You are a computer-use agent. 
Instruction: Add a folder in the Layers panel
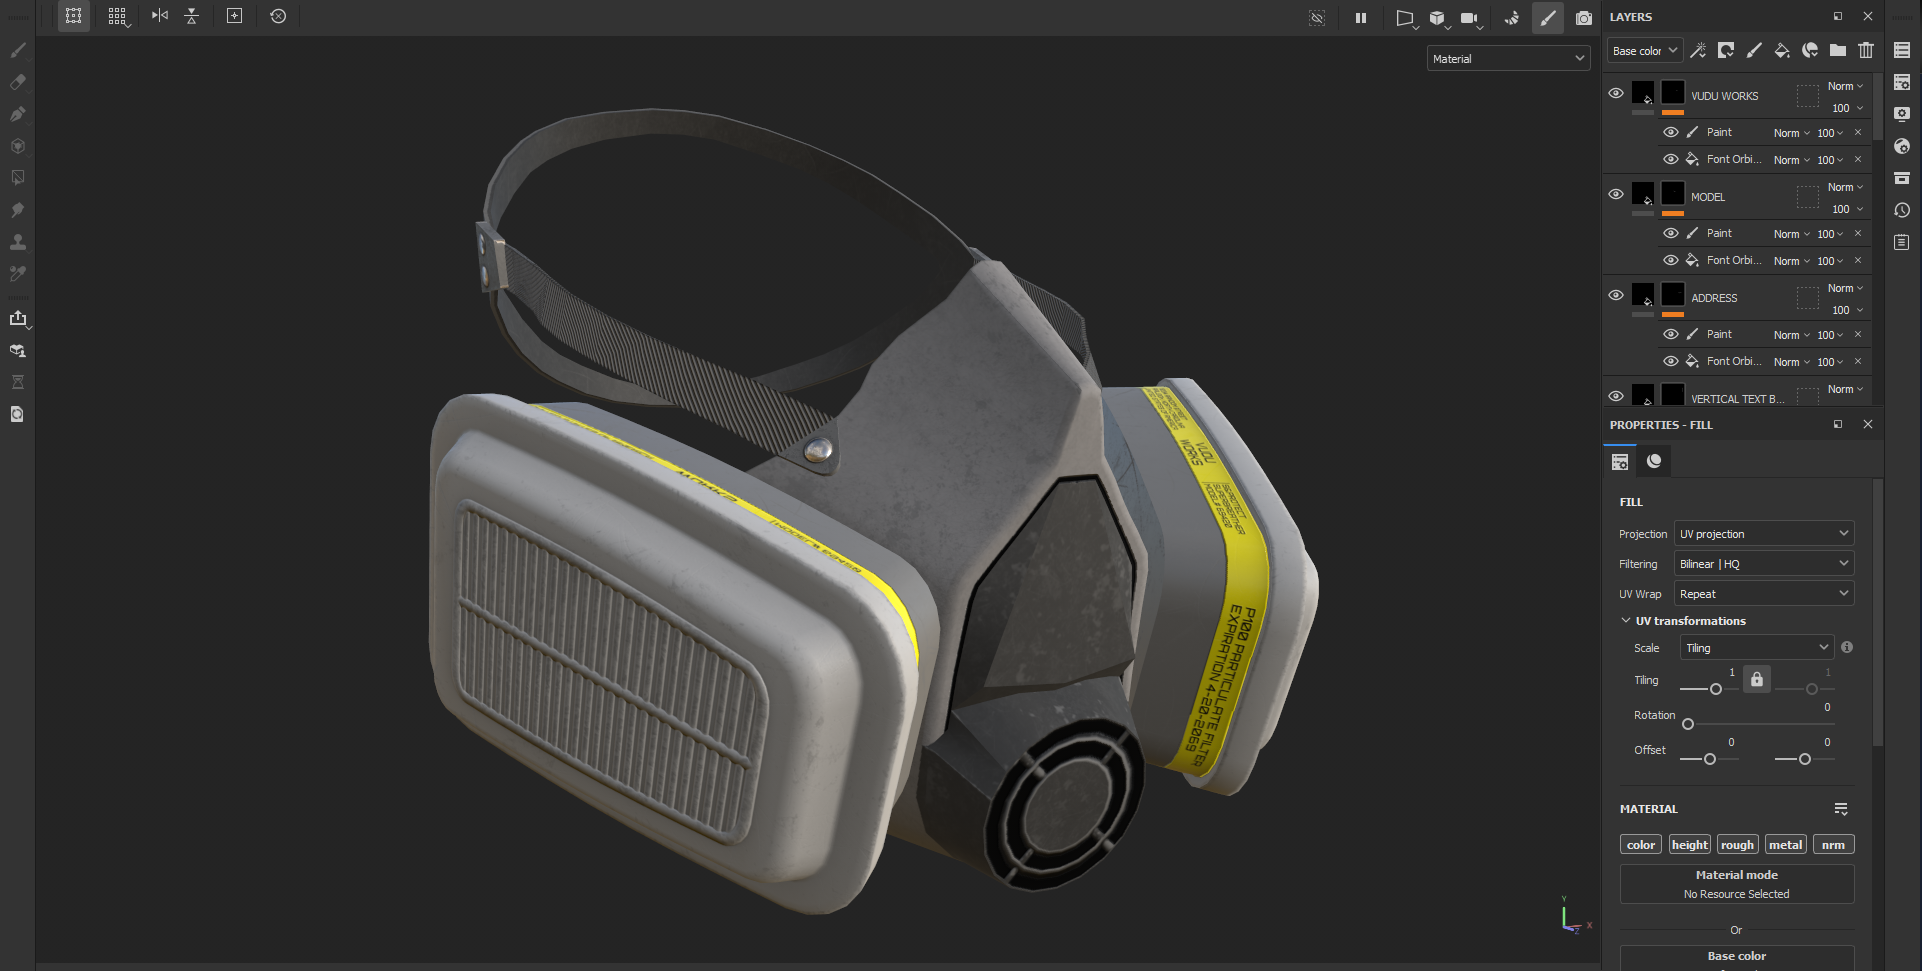1838,50
